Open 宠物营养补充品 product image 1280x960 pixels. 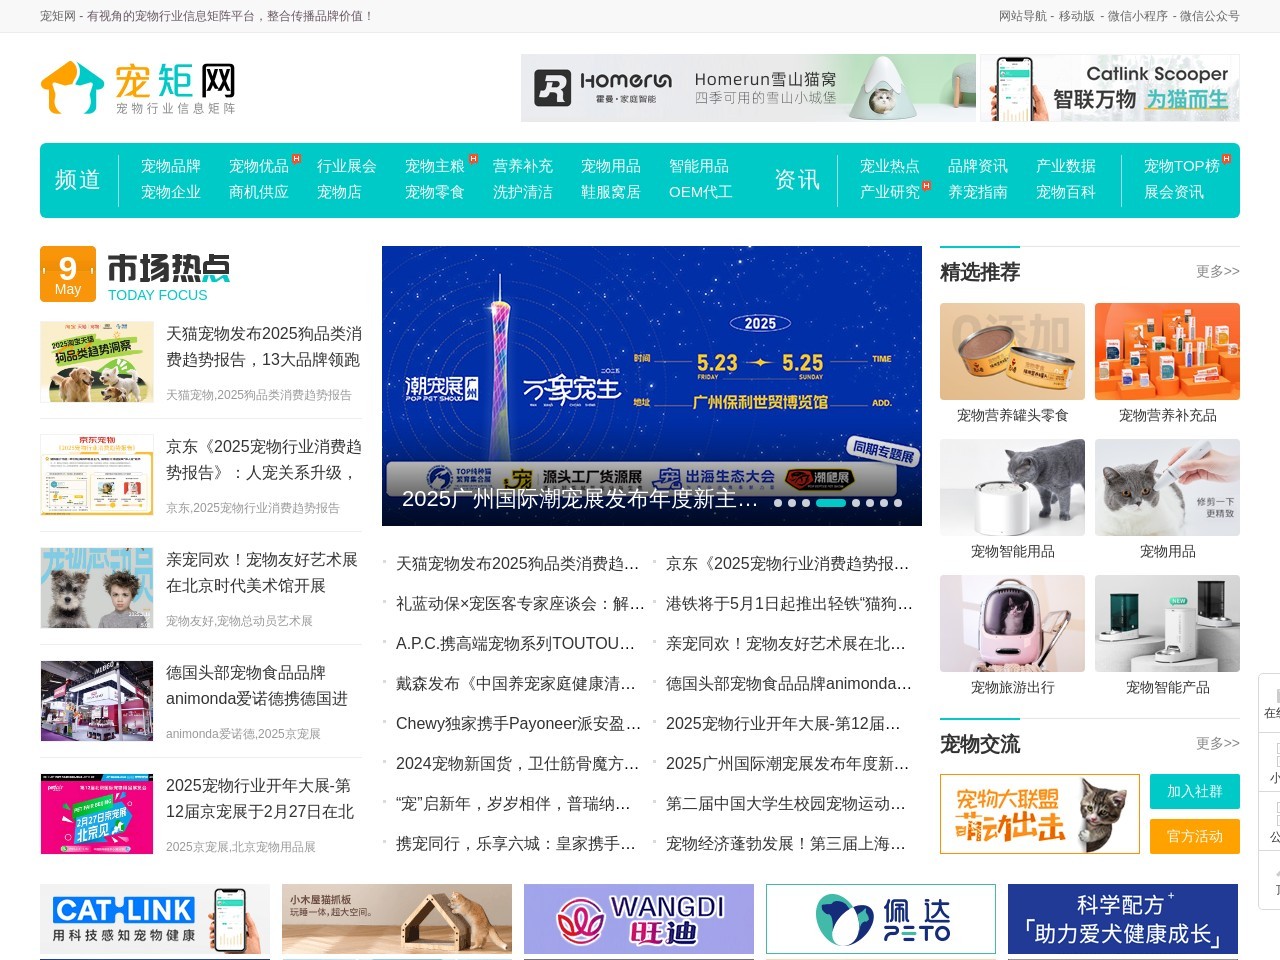point(1167,351)
